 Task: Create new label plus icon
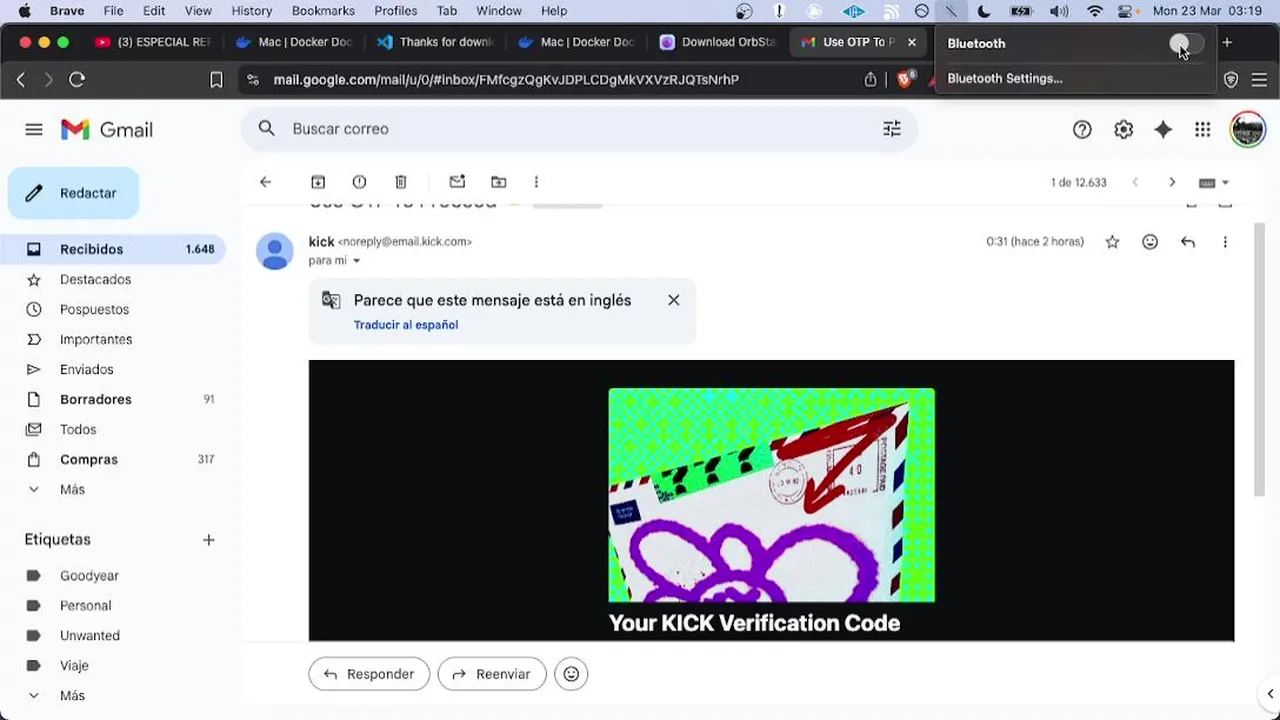coord(208,540)
